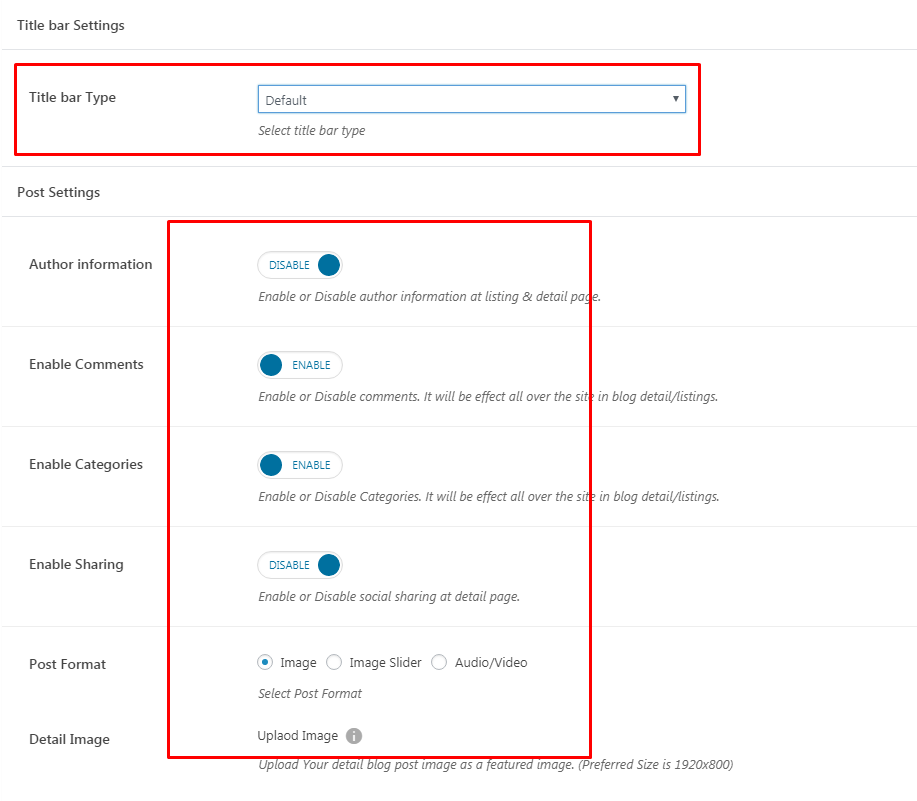The width and height of the screenshot is (917, 801).
Task: Select the Image Slider radio button
Action: (334, 662)
